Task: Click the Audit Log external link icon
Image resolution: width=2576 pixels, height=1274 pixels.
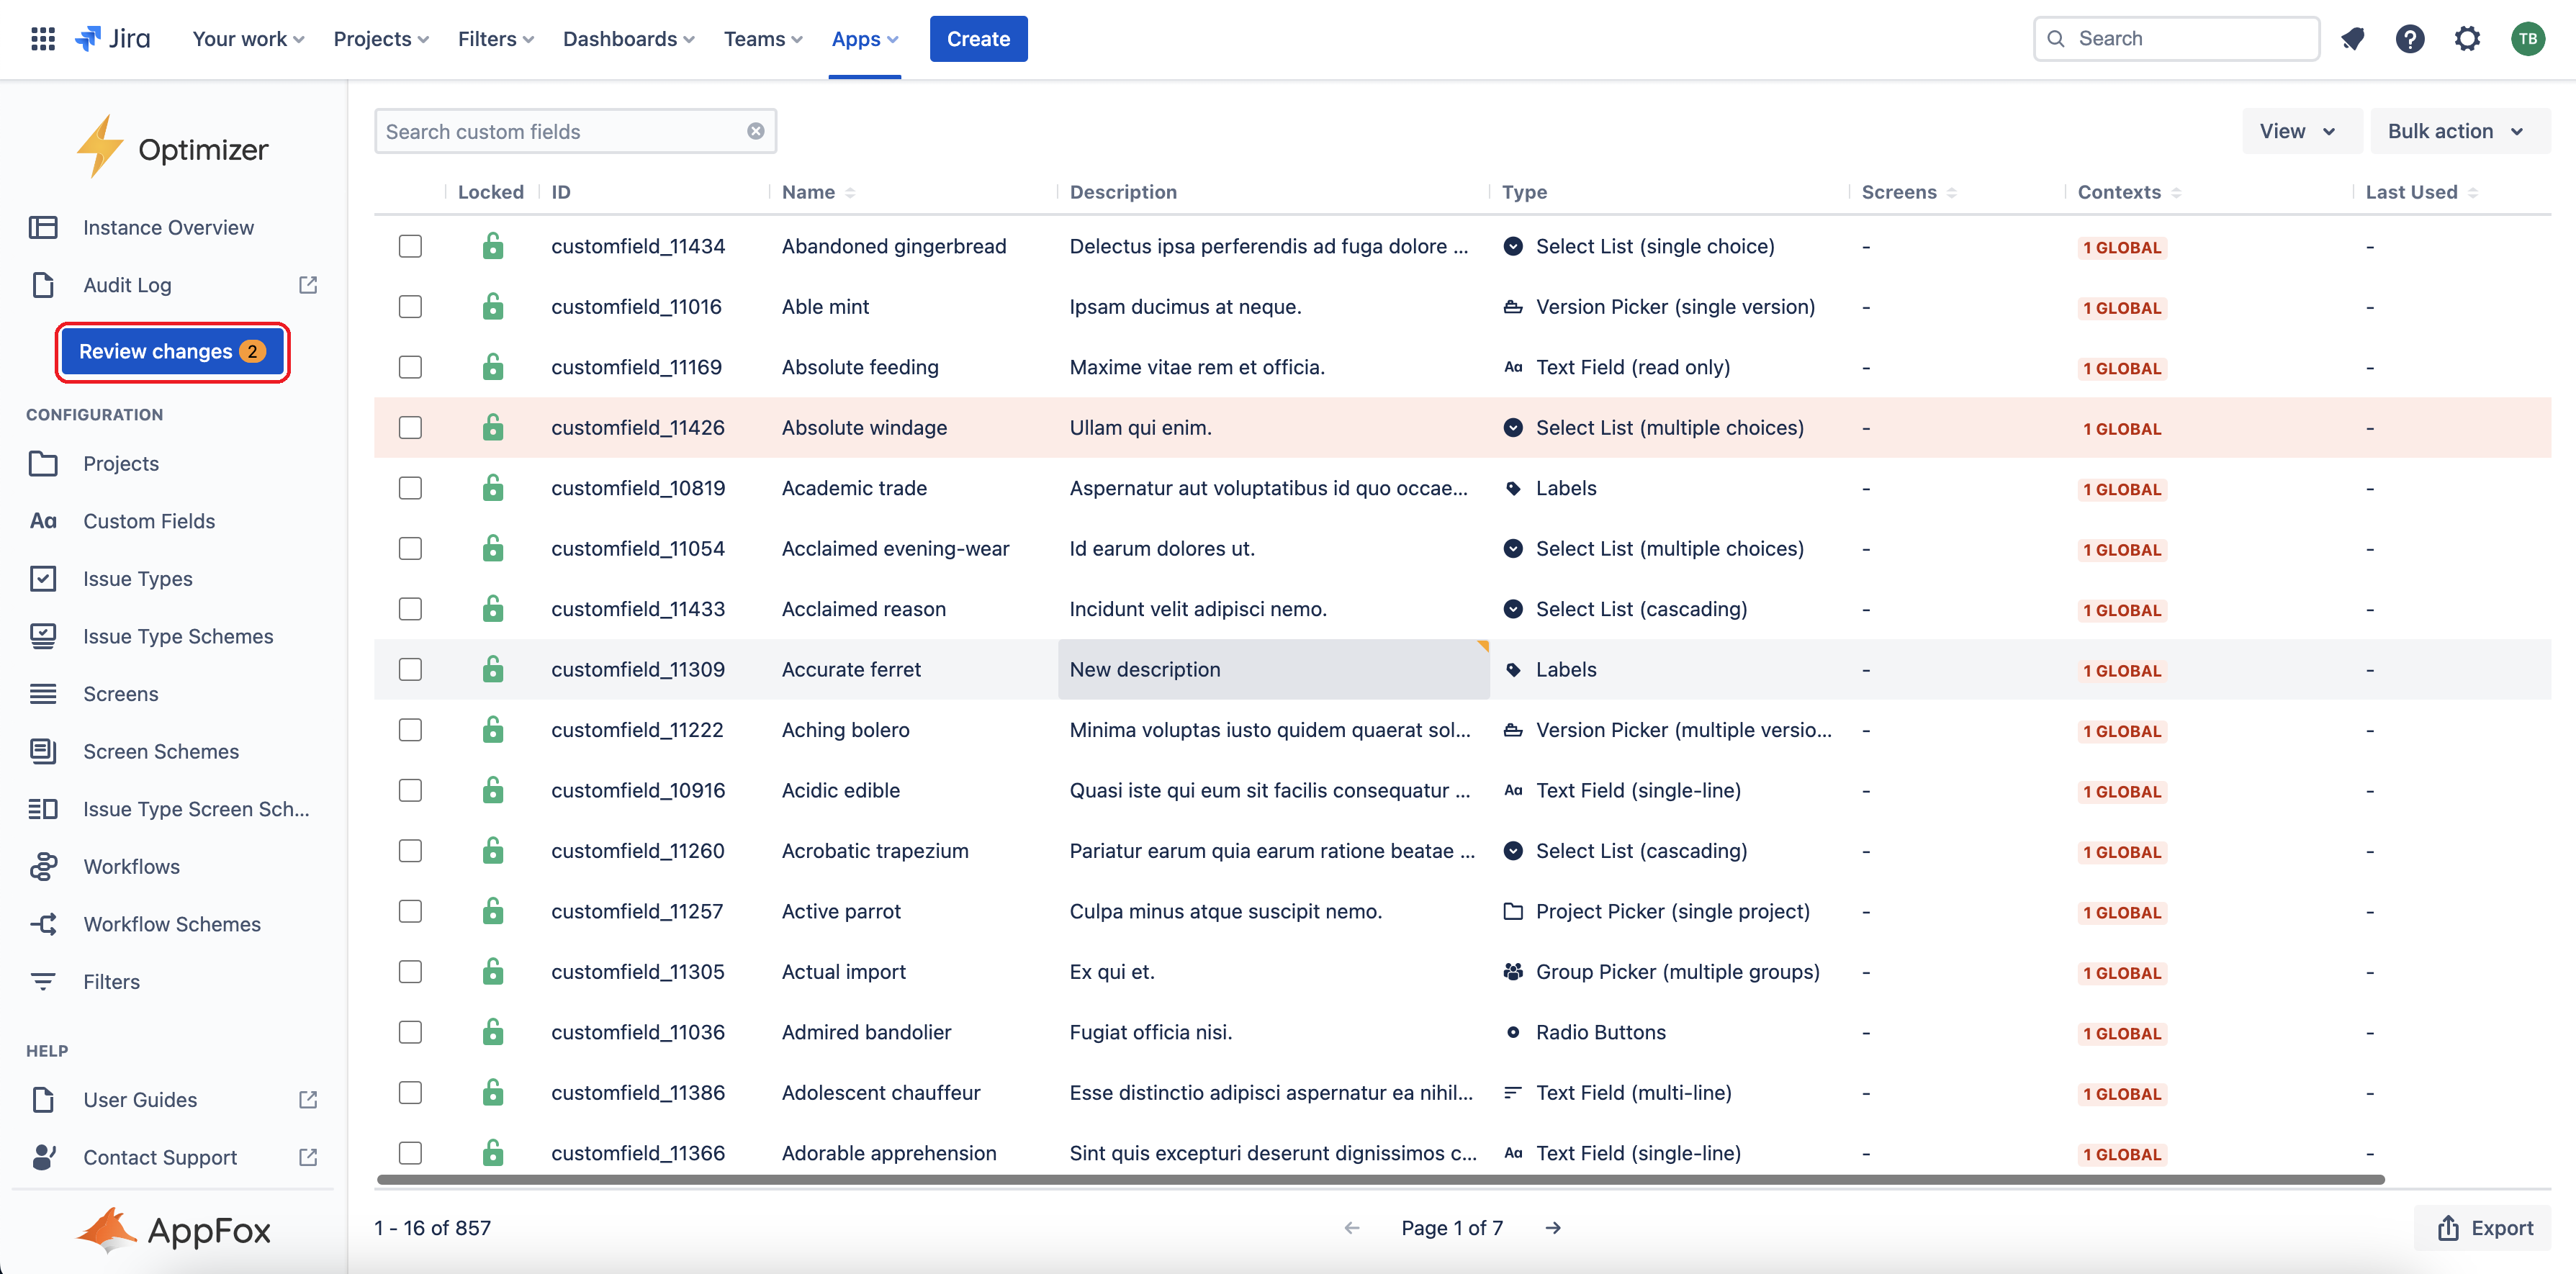Action: pos(308,285)
